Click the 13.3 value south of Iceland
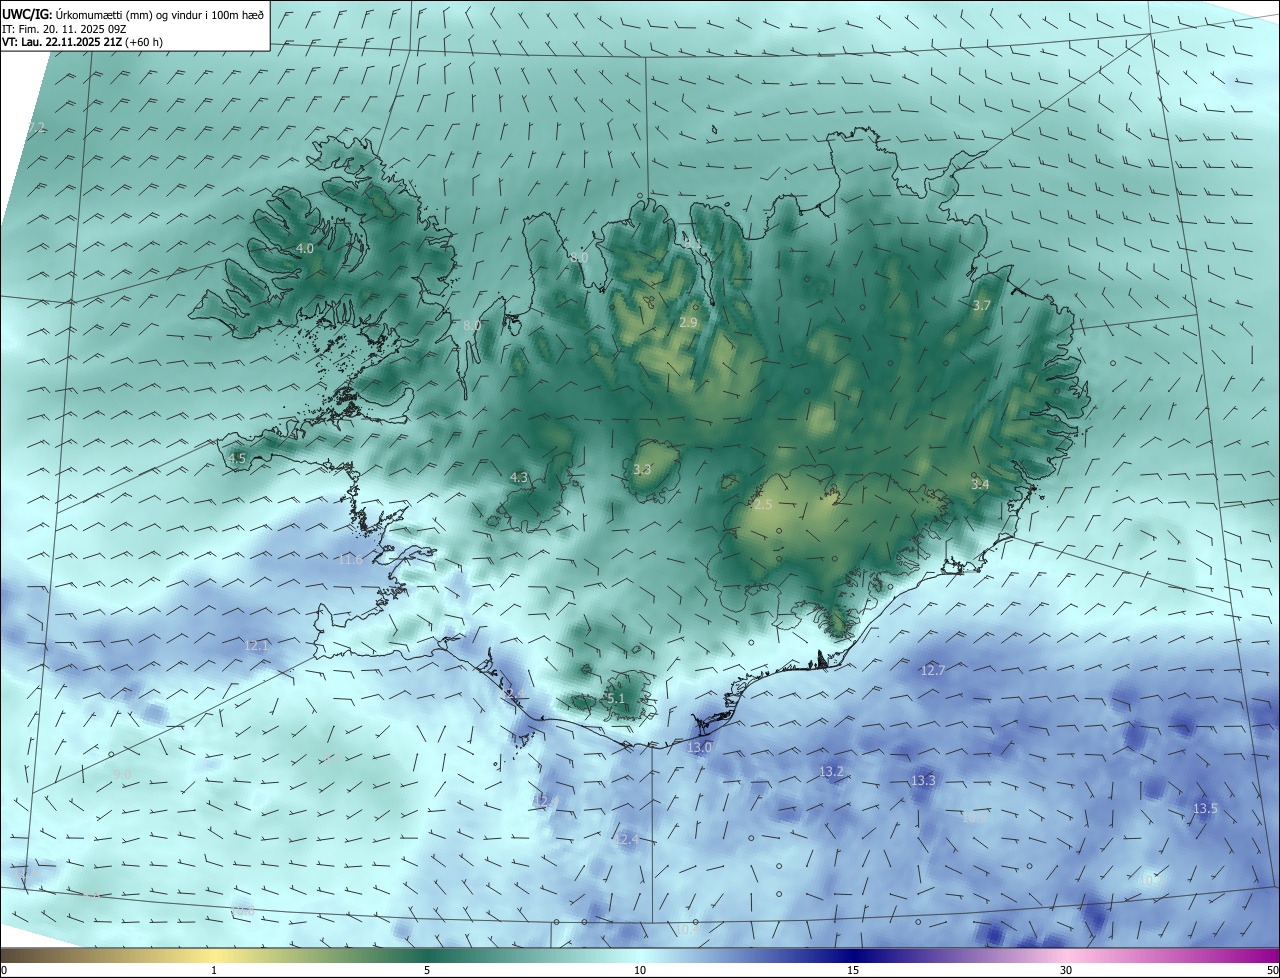The height and width of the screenshot is (978, 1280). pos(923,780)
